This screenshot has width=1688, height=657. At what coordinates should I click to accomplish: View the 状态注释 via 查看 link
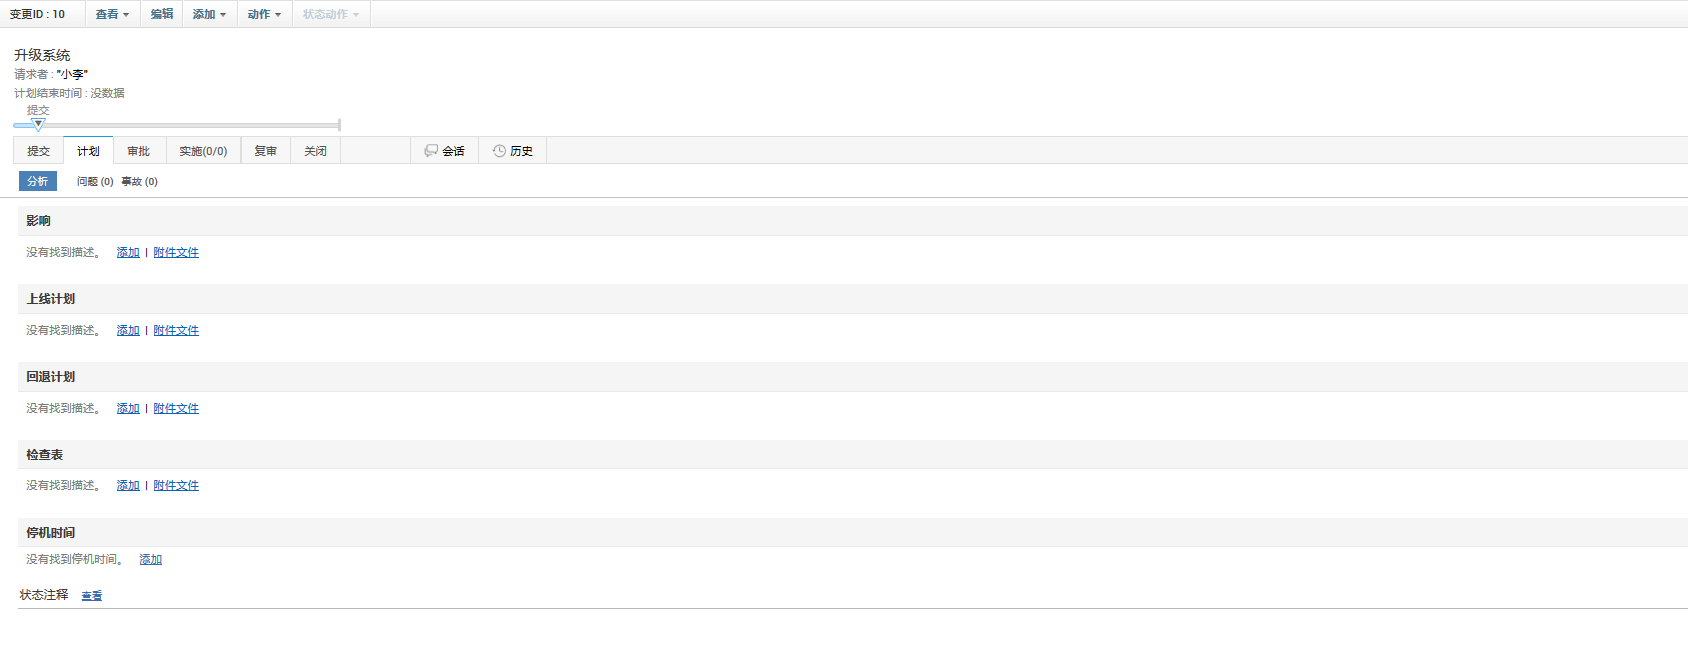click(x=91, y=596)
